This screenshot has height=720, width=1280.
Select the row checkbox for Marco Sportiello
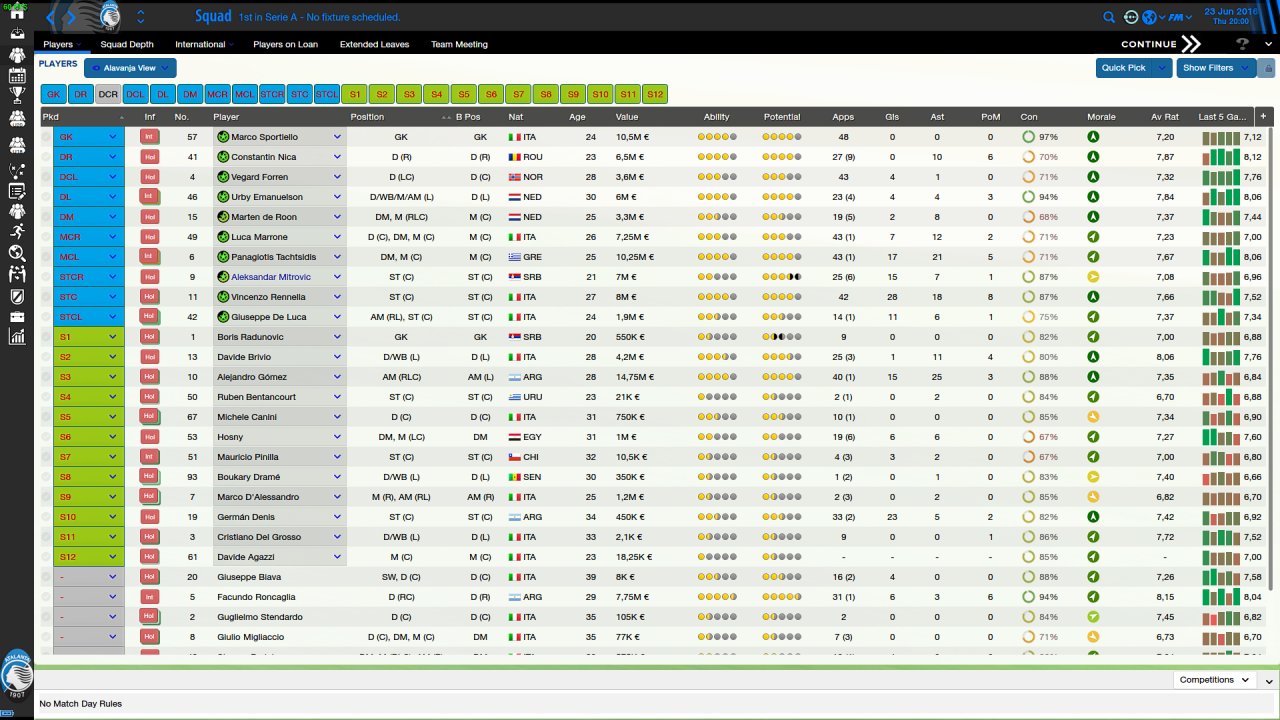(46, 137)
